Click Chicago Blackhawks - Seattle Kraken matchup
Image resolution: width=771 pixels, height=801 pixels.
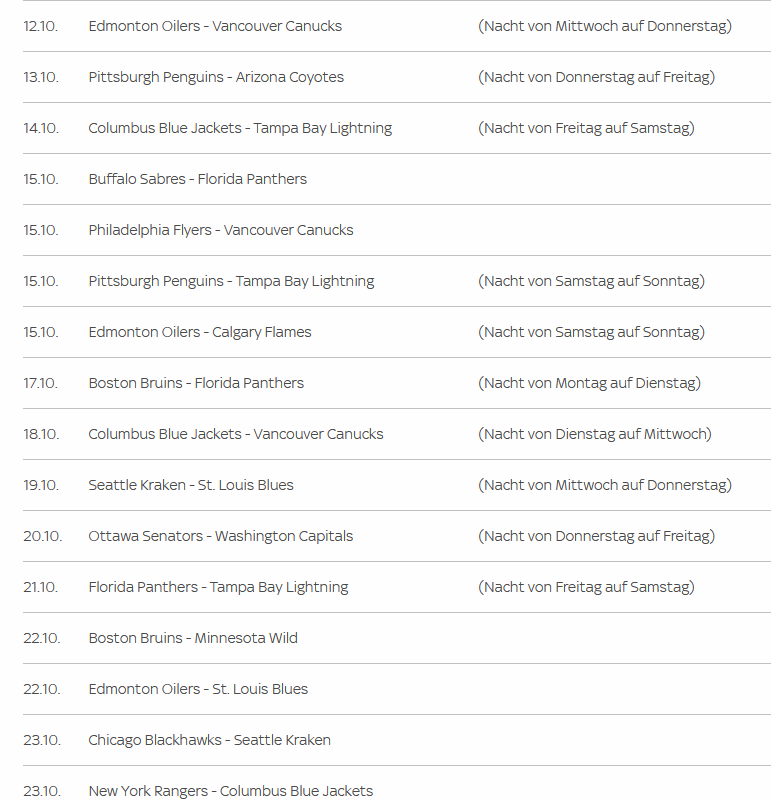[x=209, y=740]
